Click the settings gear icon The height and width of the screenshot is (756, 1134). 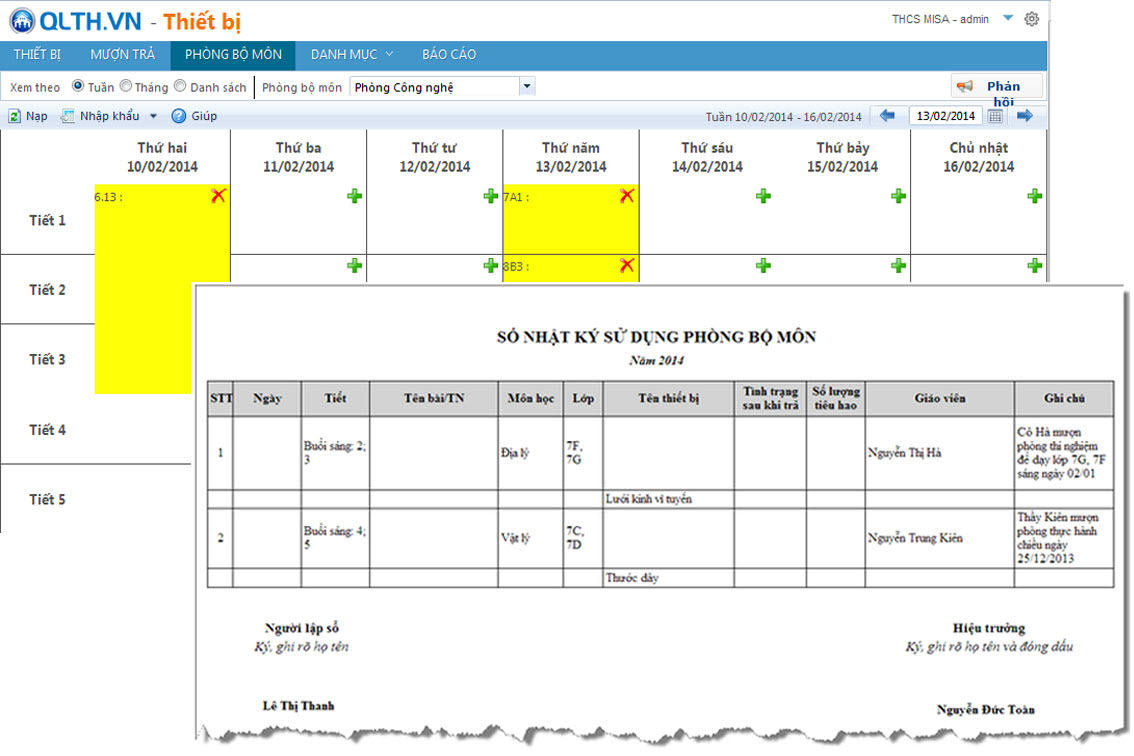[1032, 19]
